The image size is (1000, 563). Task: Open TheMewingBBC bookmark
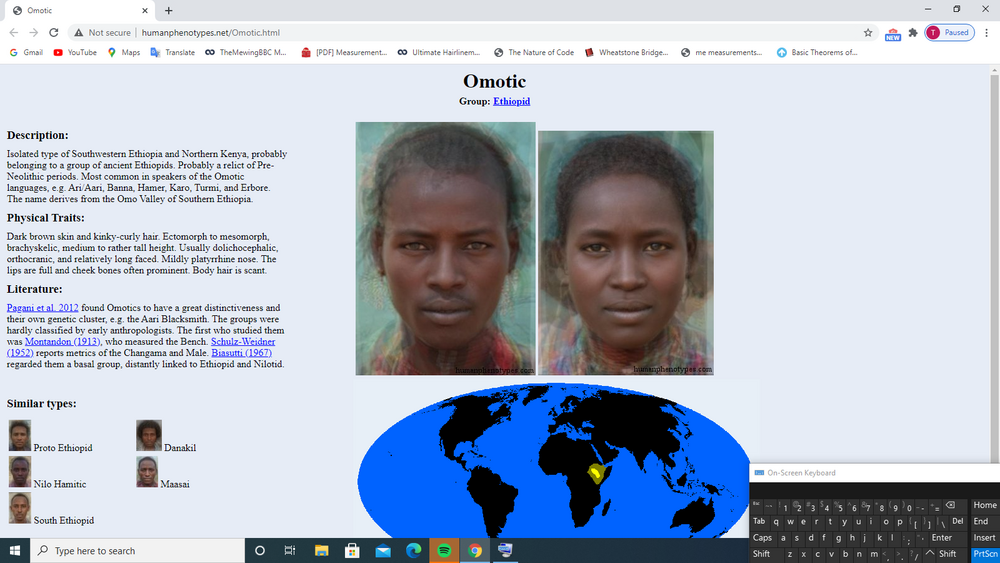(x=246, y=52)
